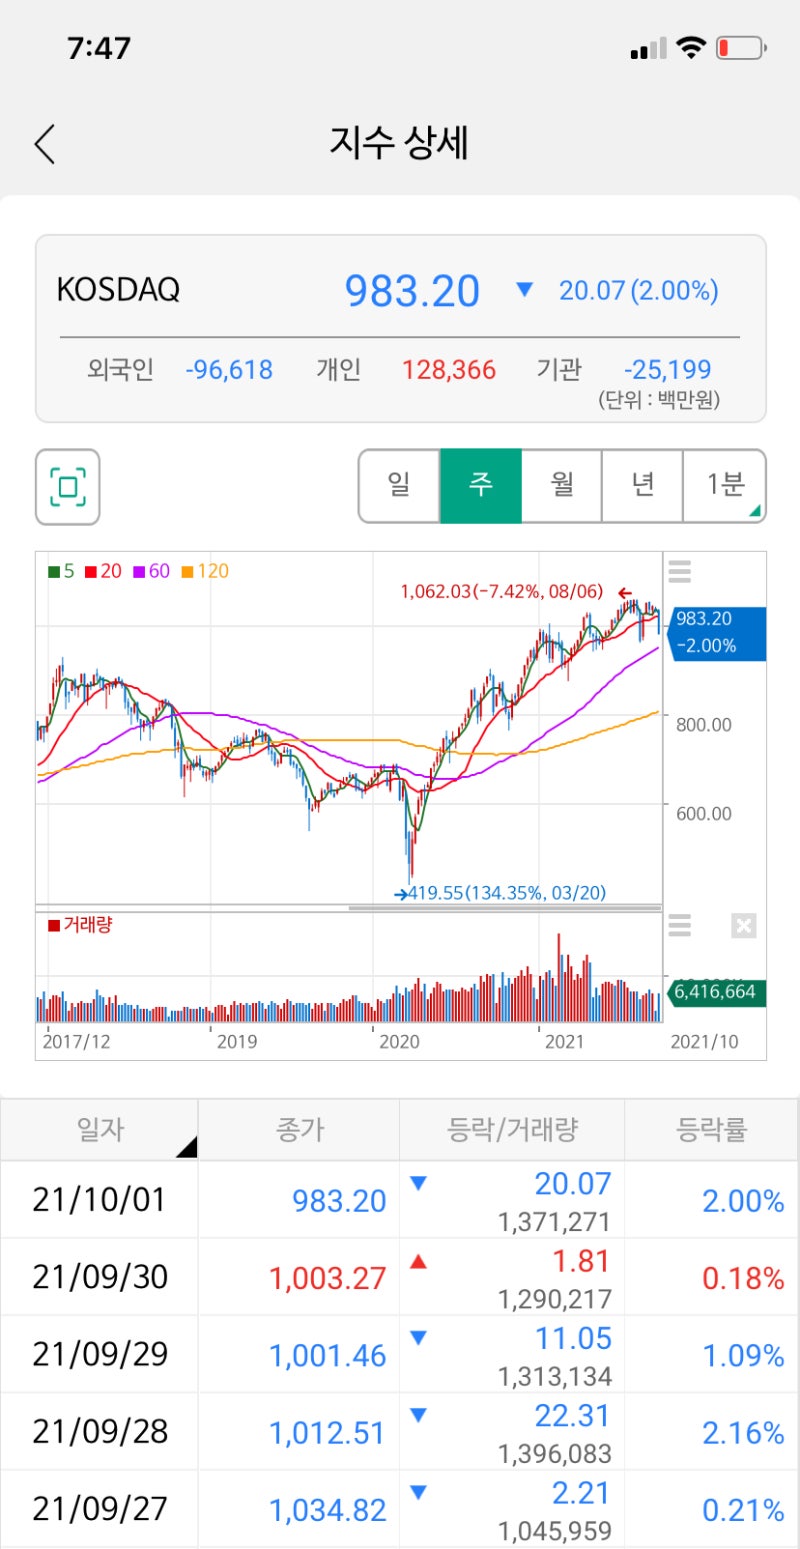Tap the blue down-arrow on the 21/09/28 row
The width and height of the screenshot is (800, 1549).
tap(418, 1417)
